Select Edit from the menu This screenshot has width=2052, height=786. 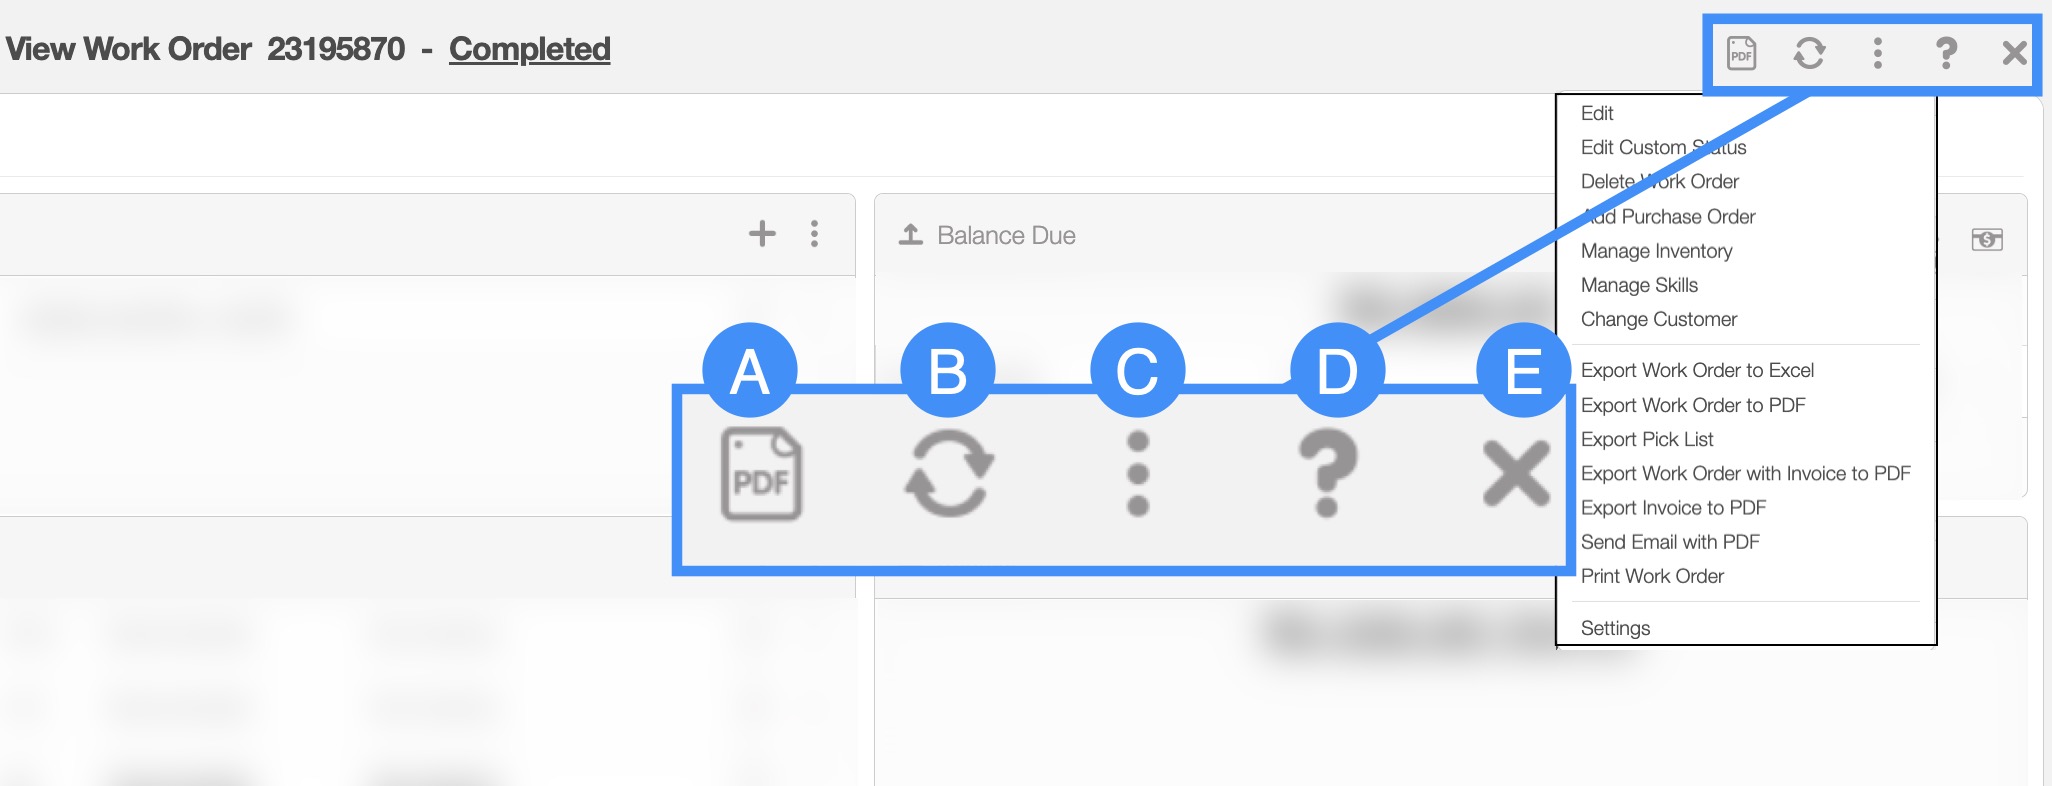click(1597, 113)
